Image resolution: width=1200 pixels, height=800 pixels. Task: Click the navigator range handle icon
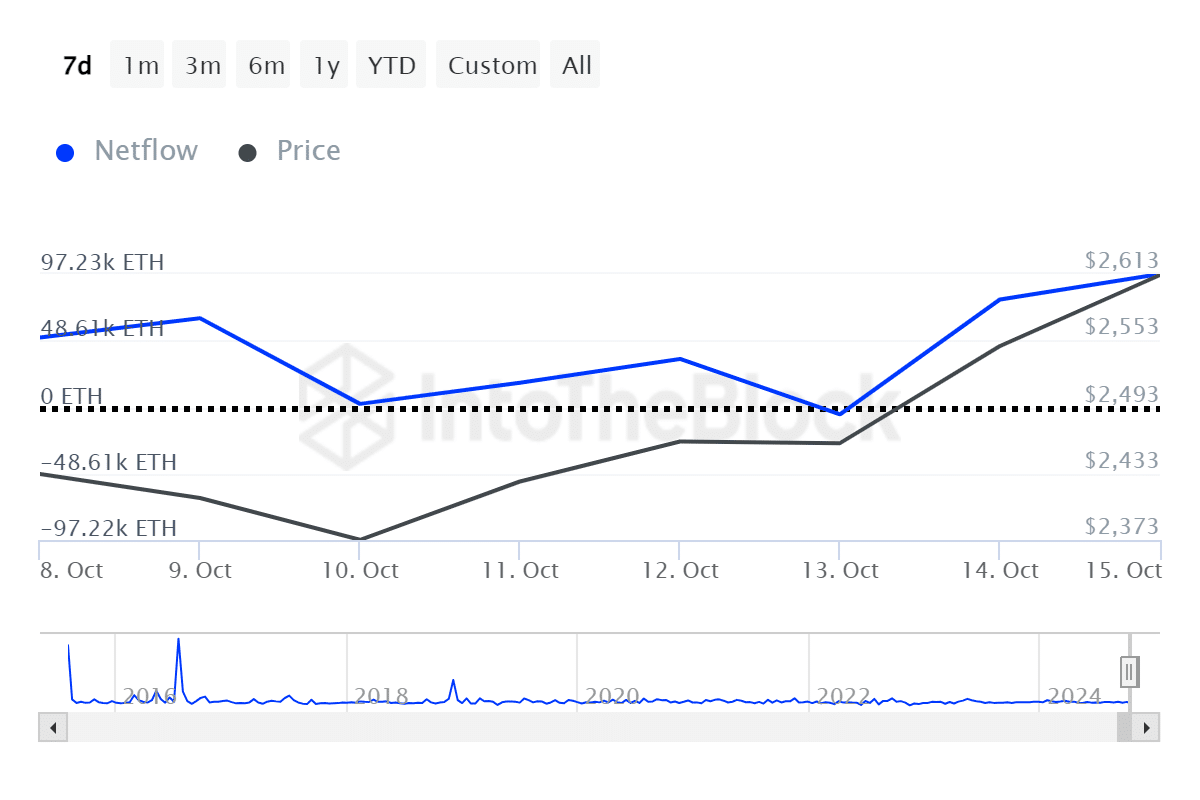1128,671
